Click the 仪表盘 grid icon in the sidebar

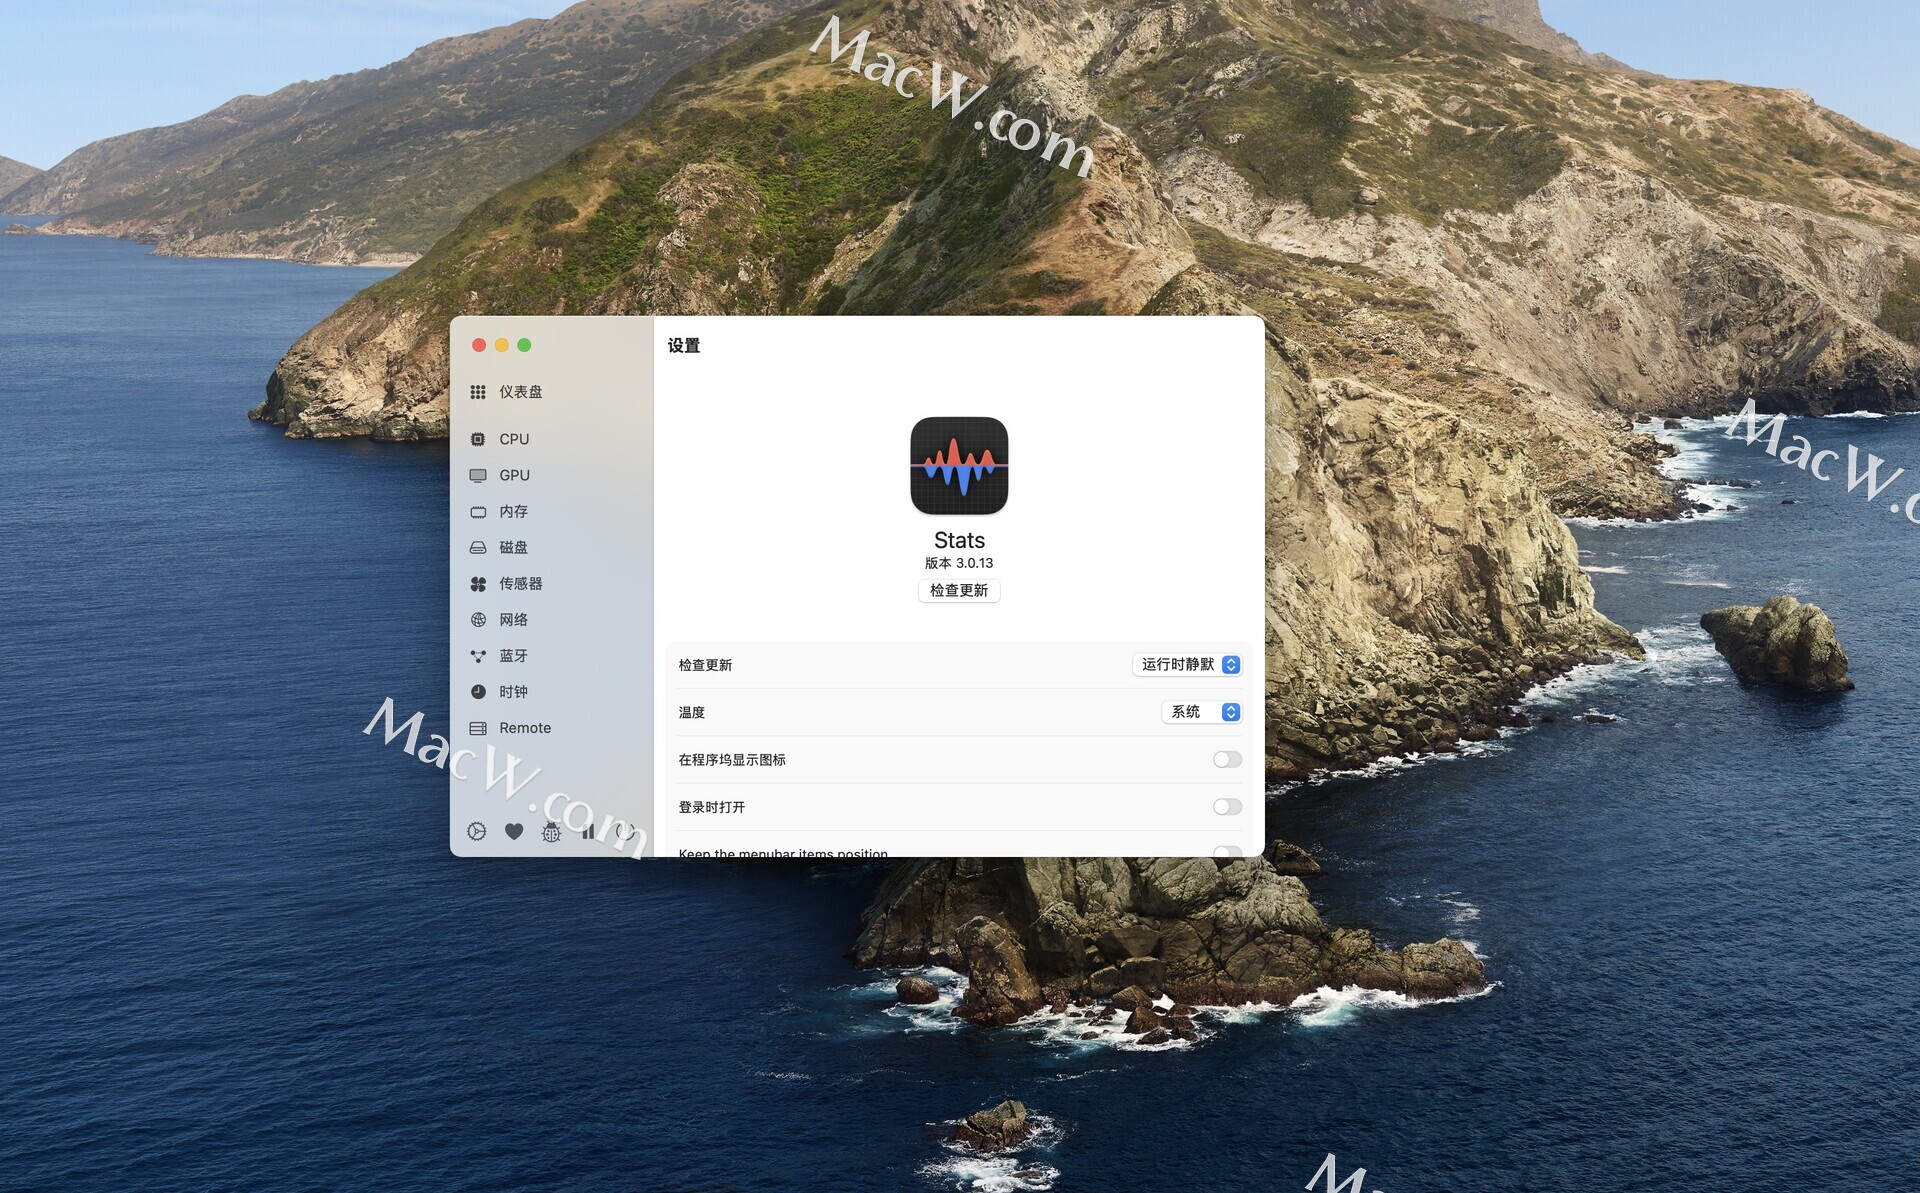478,392
